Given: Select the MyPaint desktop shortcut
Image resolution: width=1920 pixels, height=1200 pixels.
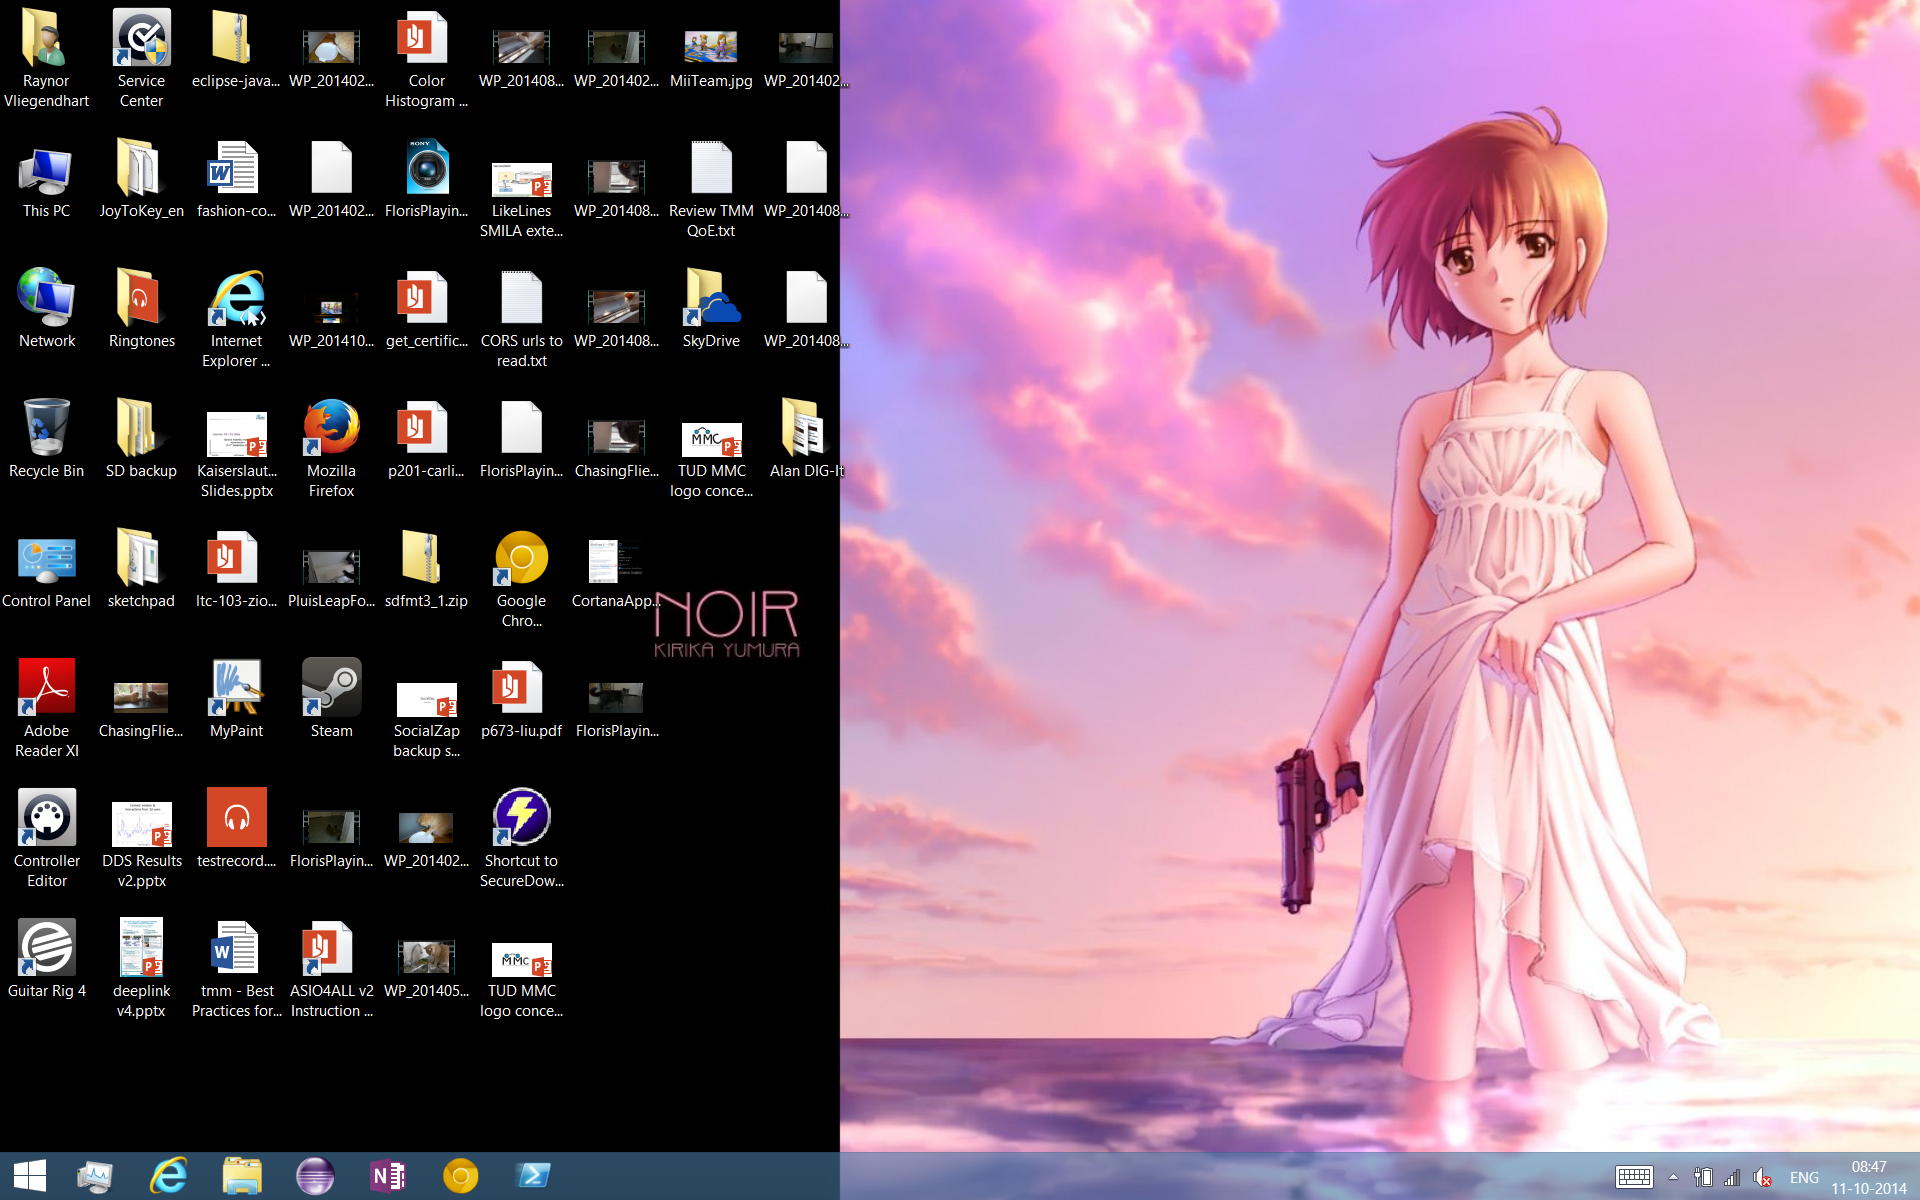Looking at the screenshot, I should pyautogui.click(x=236, y=688).
